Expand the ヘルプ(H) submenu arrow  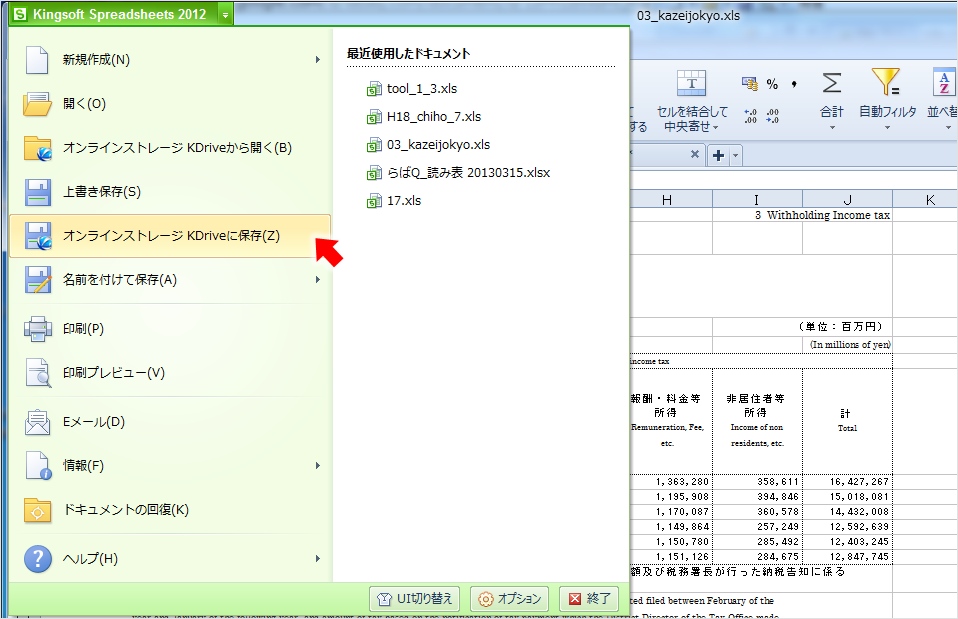[318, 559]
